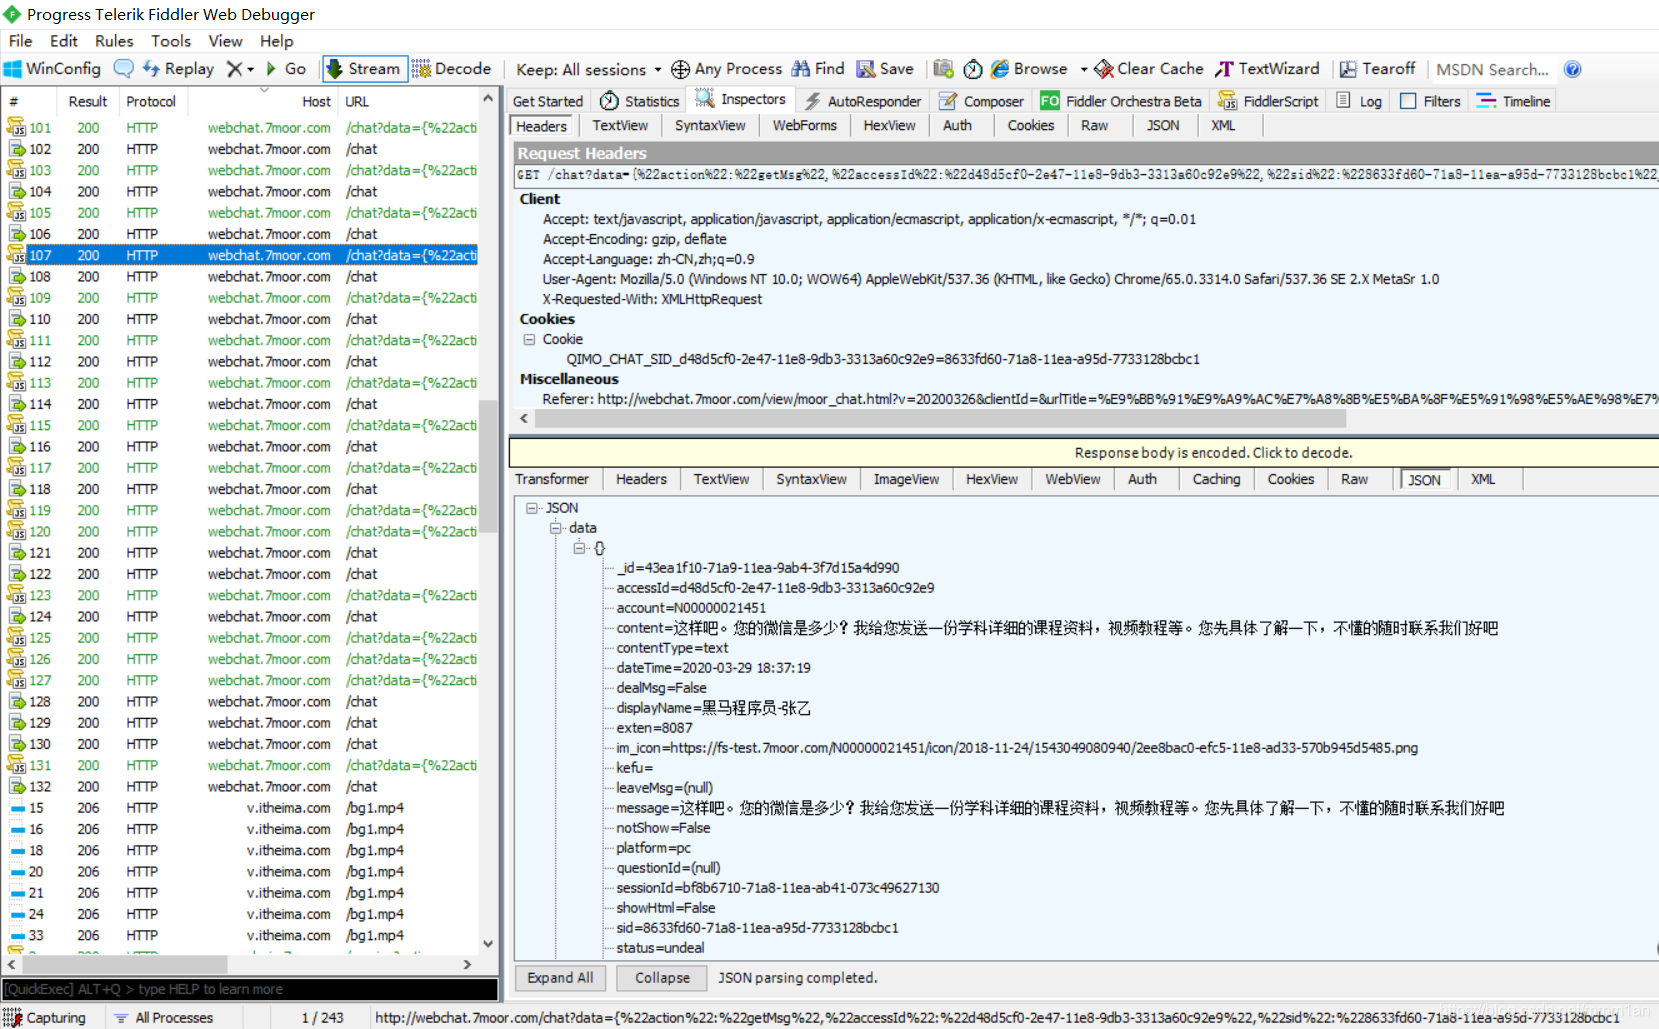This screenshot has height=1029, width=1659.
Task: Switch to the Get Started tab
Action: [547, 101]
